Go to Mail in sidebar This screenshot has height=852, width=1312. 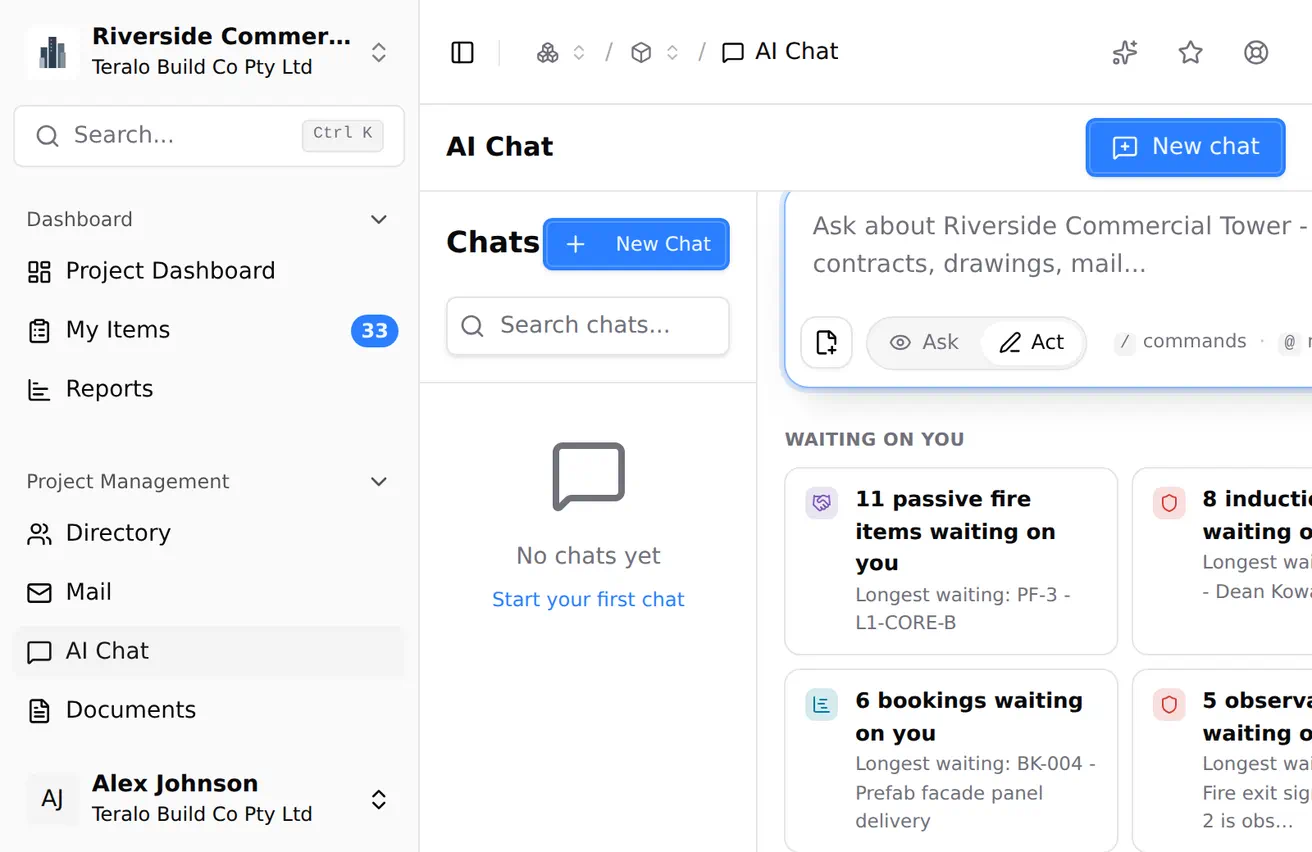coord(209,593)
